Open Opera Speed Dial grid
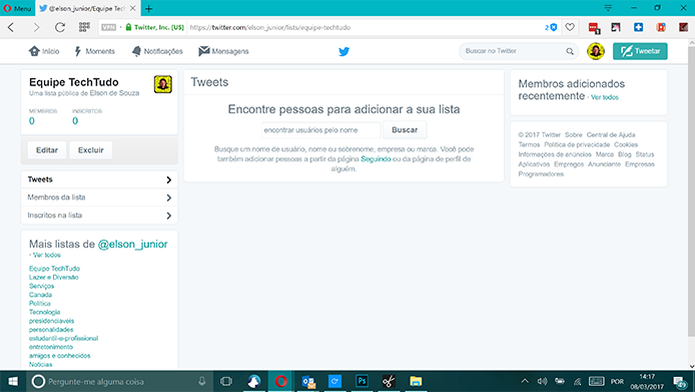The width and height of the screenshot is (695, 392). tap(84, 27)
